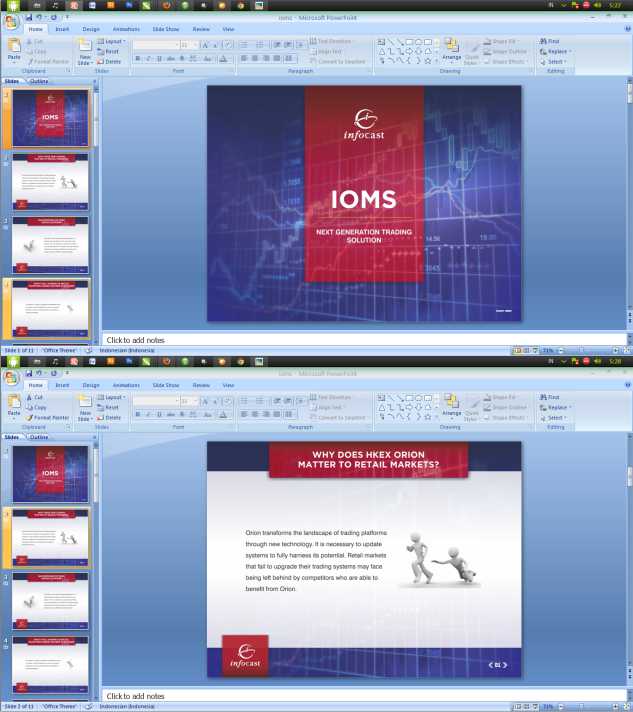Click the Copy icon in the HKEX Orion slide window

click(x=30, y=407)
